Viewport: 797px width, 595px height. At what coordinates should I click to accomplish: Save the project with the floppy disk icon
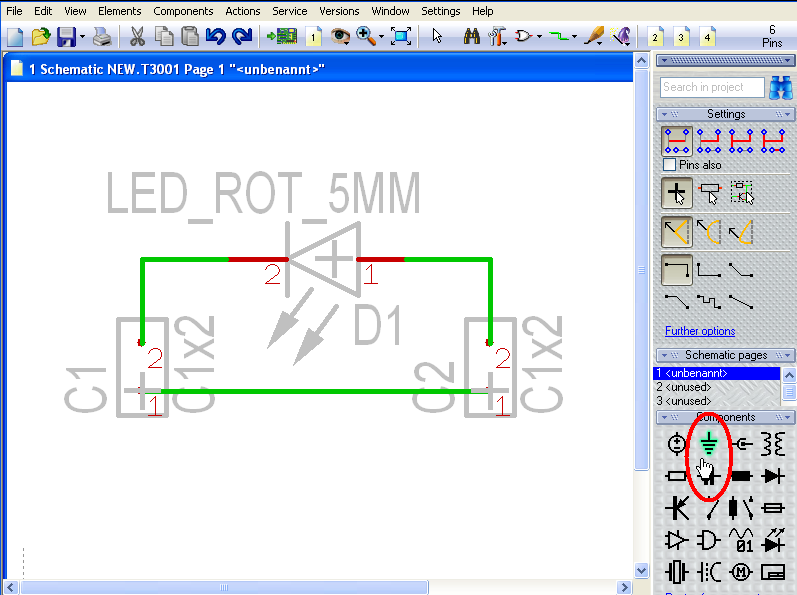click(66, 37)
